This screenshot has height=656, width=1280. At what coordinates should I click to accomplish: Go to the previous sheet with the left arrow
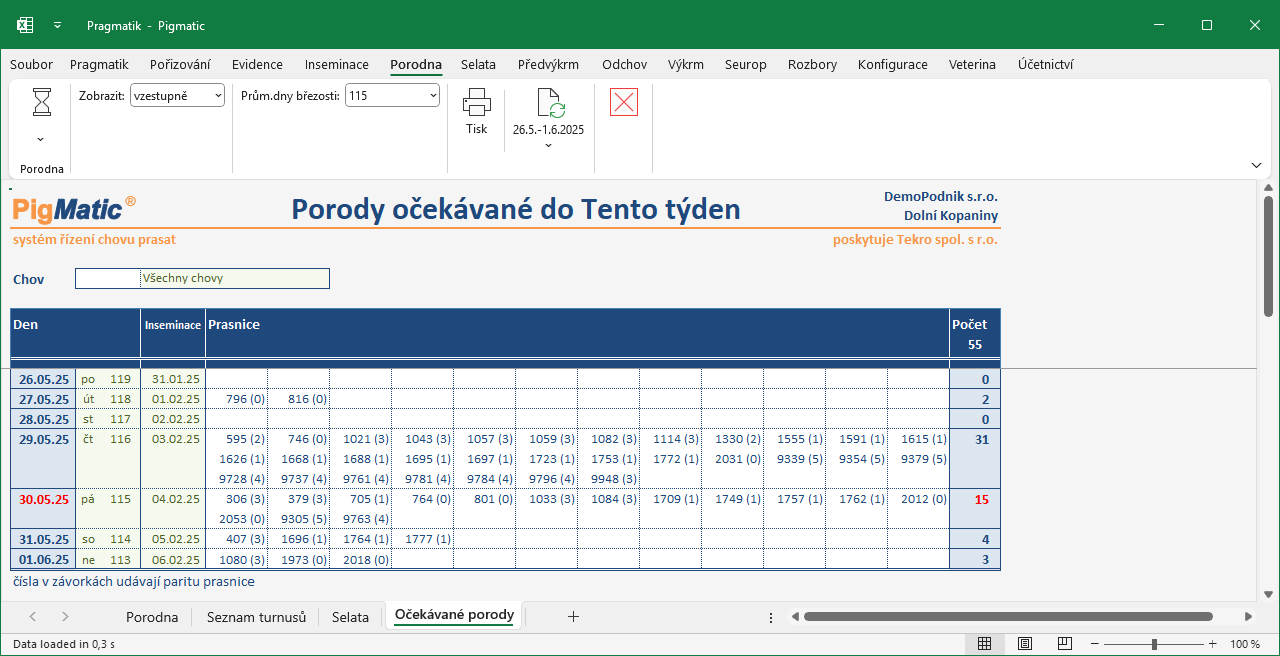coord(33,617)
